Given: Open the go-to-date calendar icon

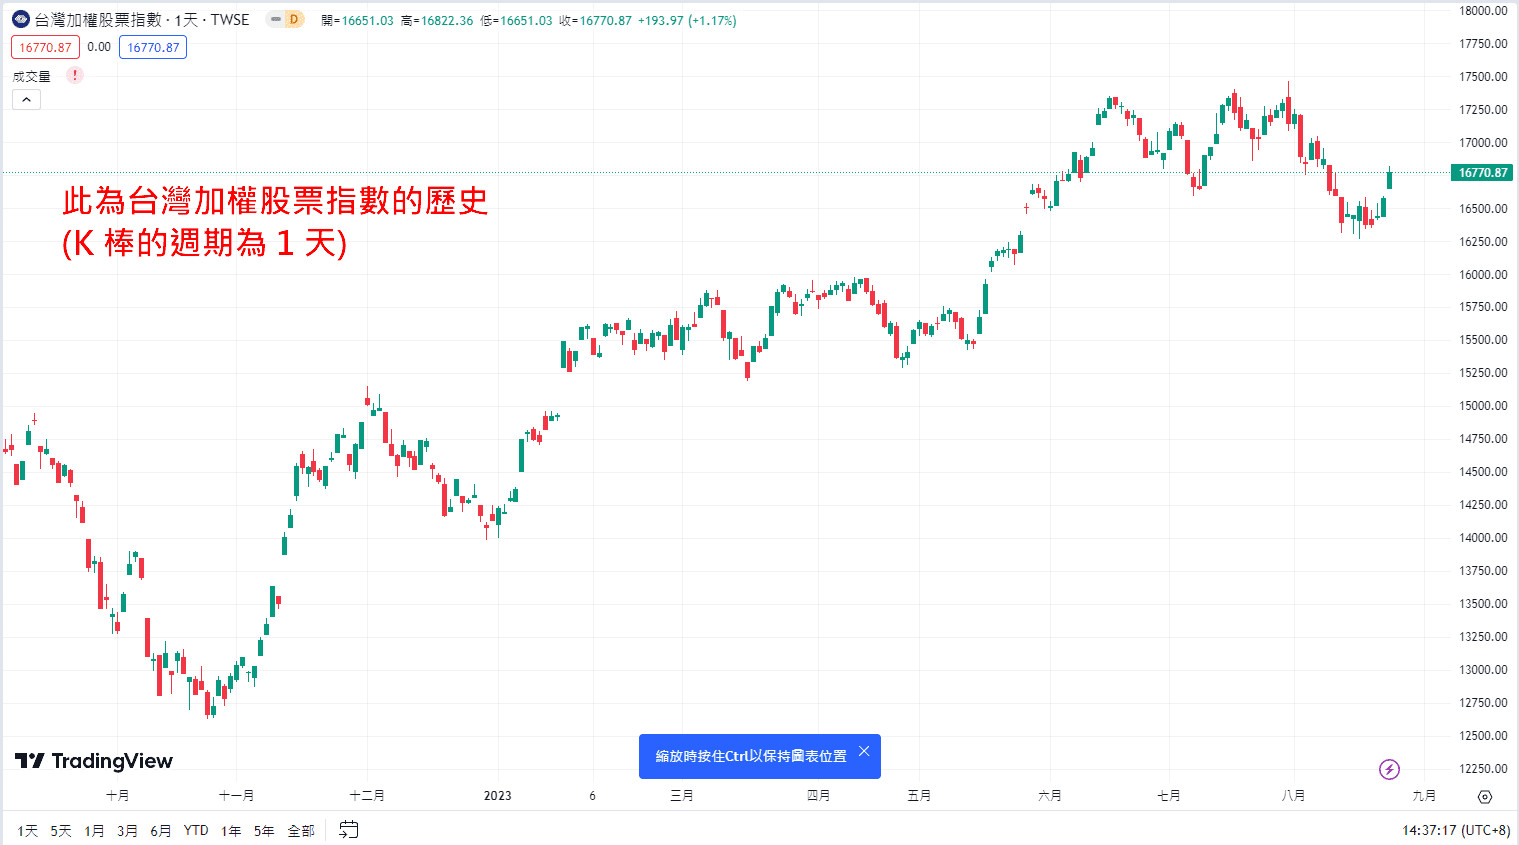Looking at the screenshot, I should [x=348, y=829].
